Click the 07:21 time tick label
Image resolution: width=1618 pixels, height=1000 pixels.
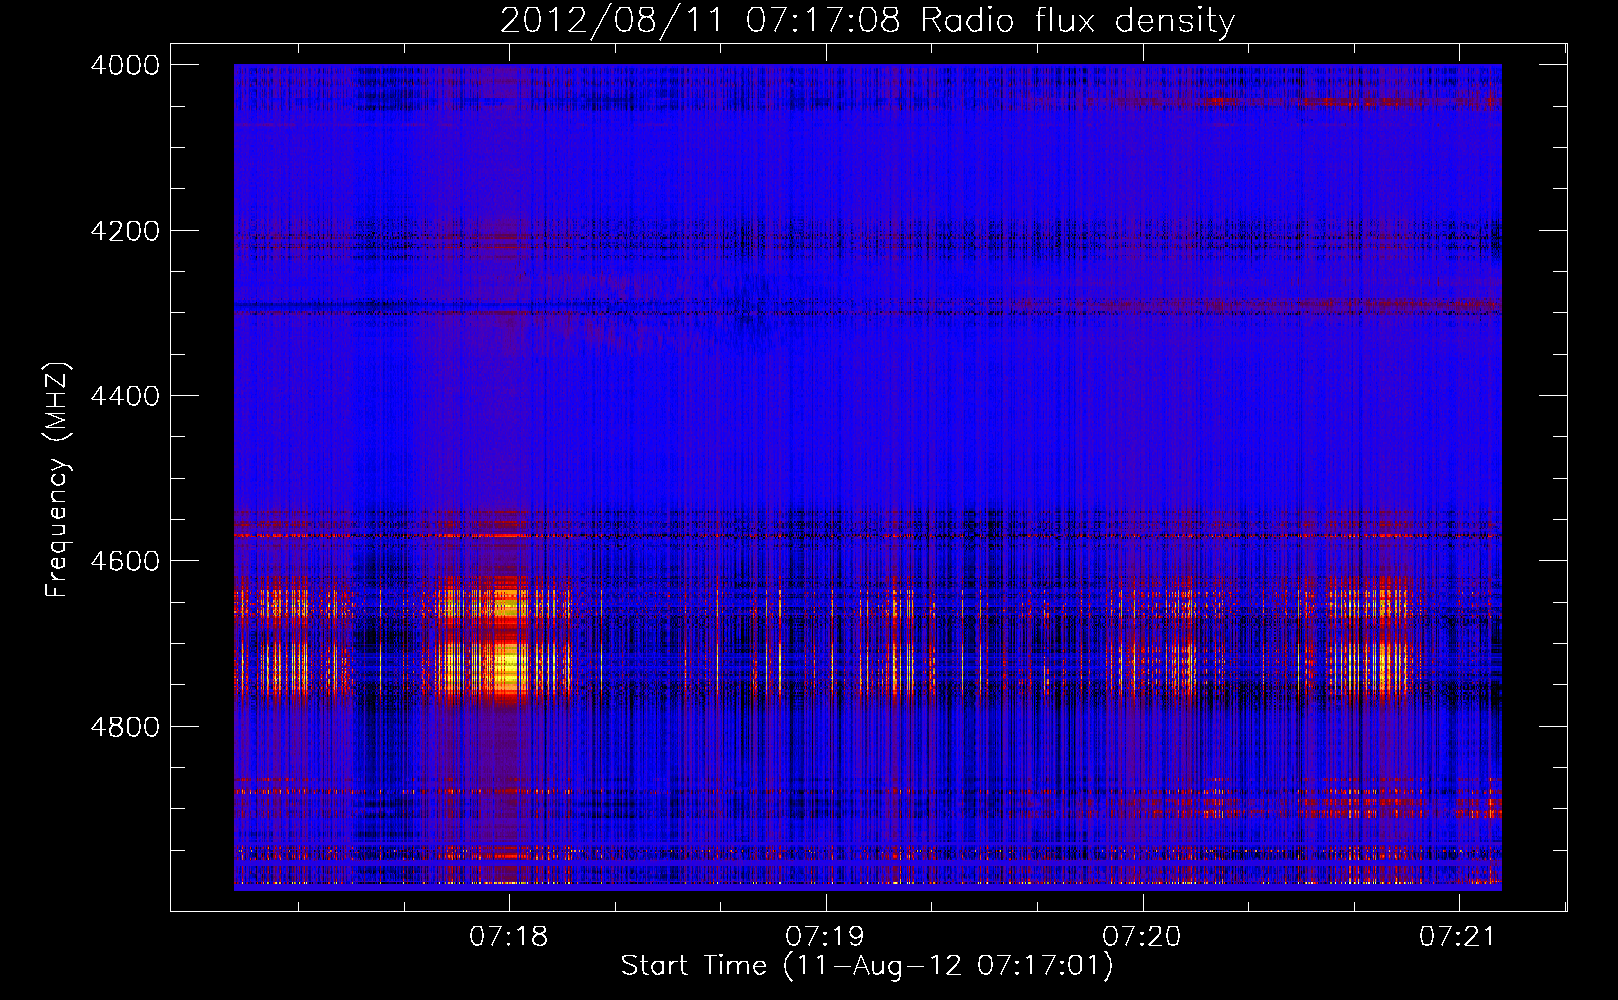[x=1458, y=936]
